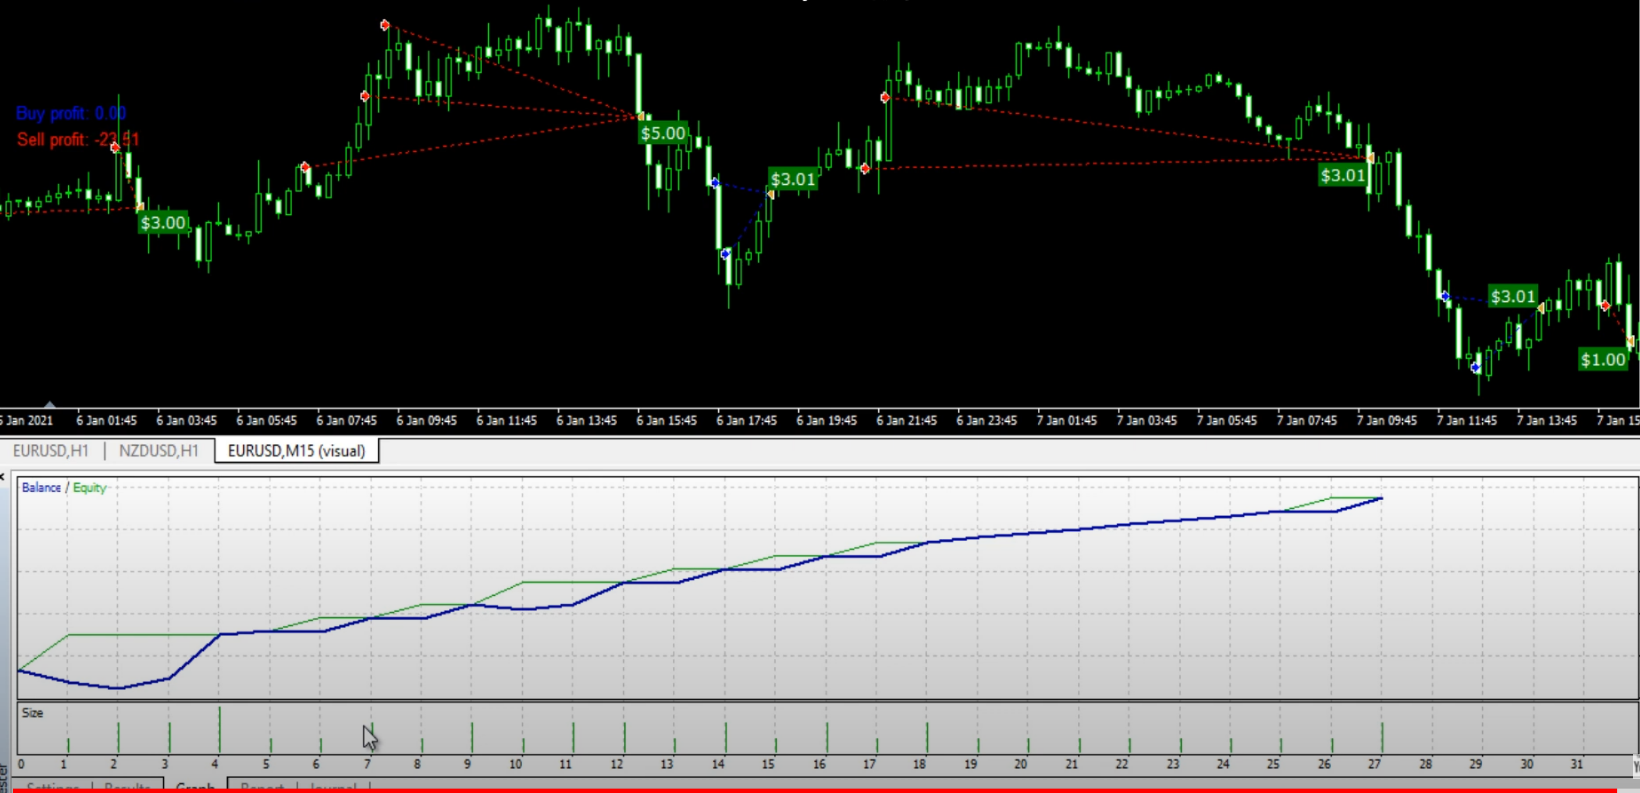Click the red sell marker right of Sell profit text
Image resolution: width=1640 pixels, height=793 pixels.
click(116, 148)
